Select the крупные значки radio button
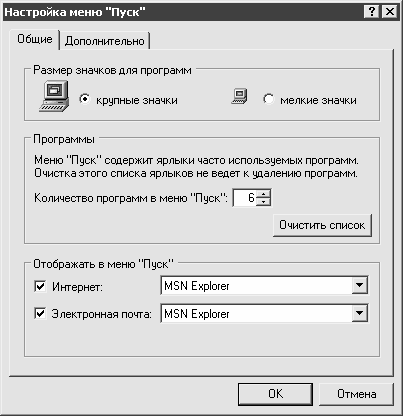The height and width of the screenshot is (416, 403). (x=85, y=99)
